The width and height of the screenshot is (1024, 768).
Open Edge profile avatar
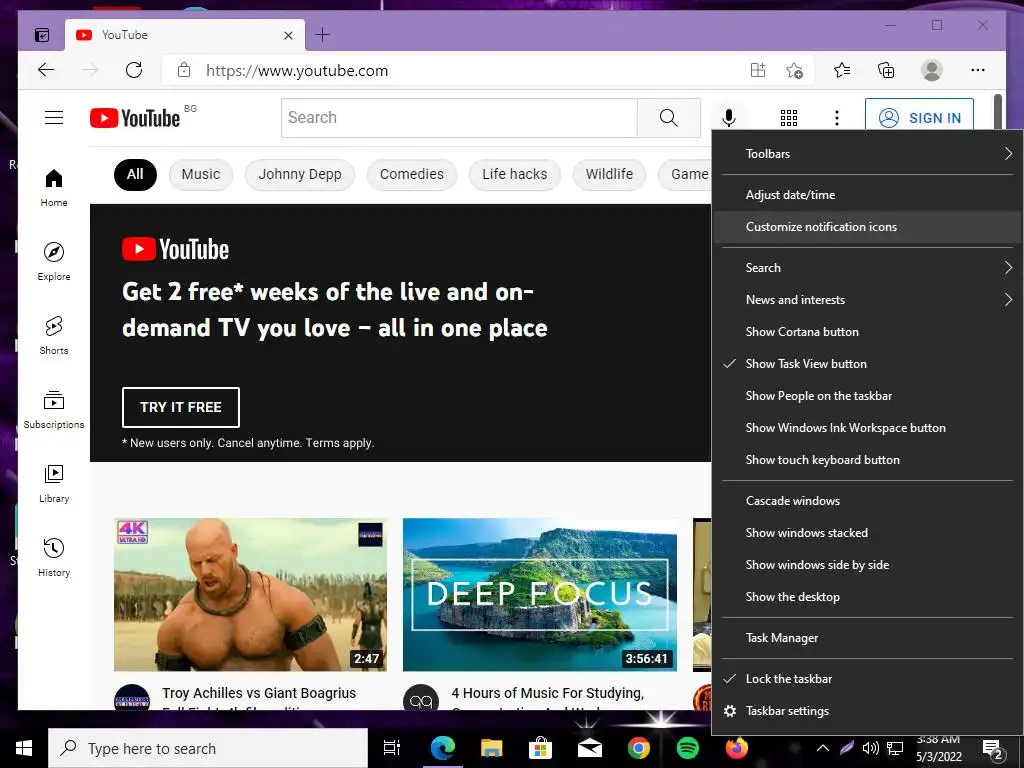click(x=932, y=70)
